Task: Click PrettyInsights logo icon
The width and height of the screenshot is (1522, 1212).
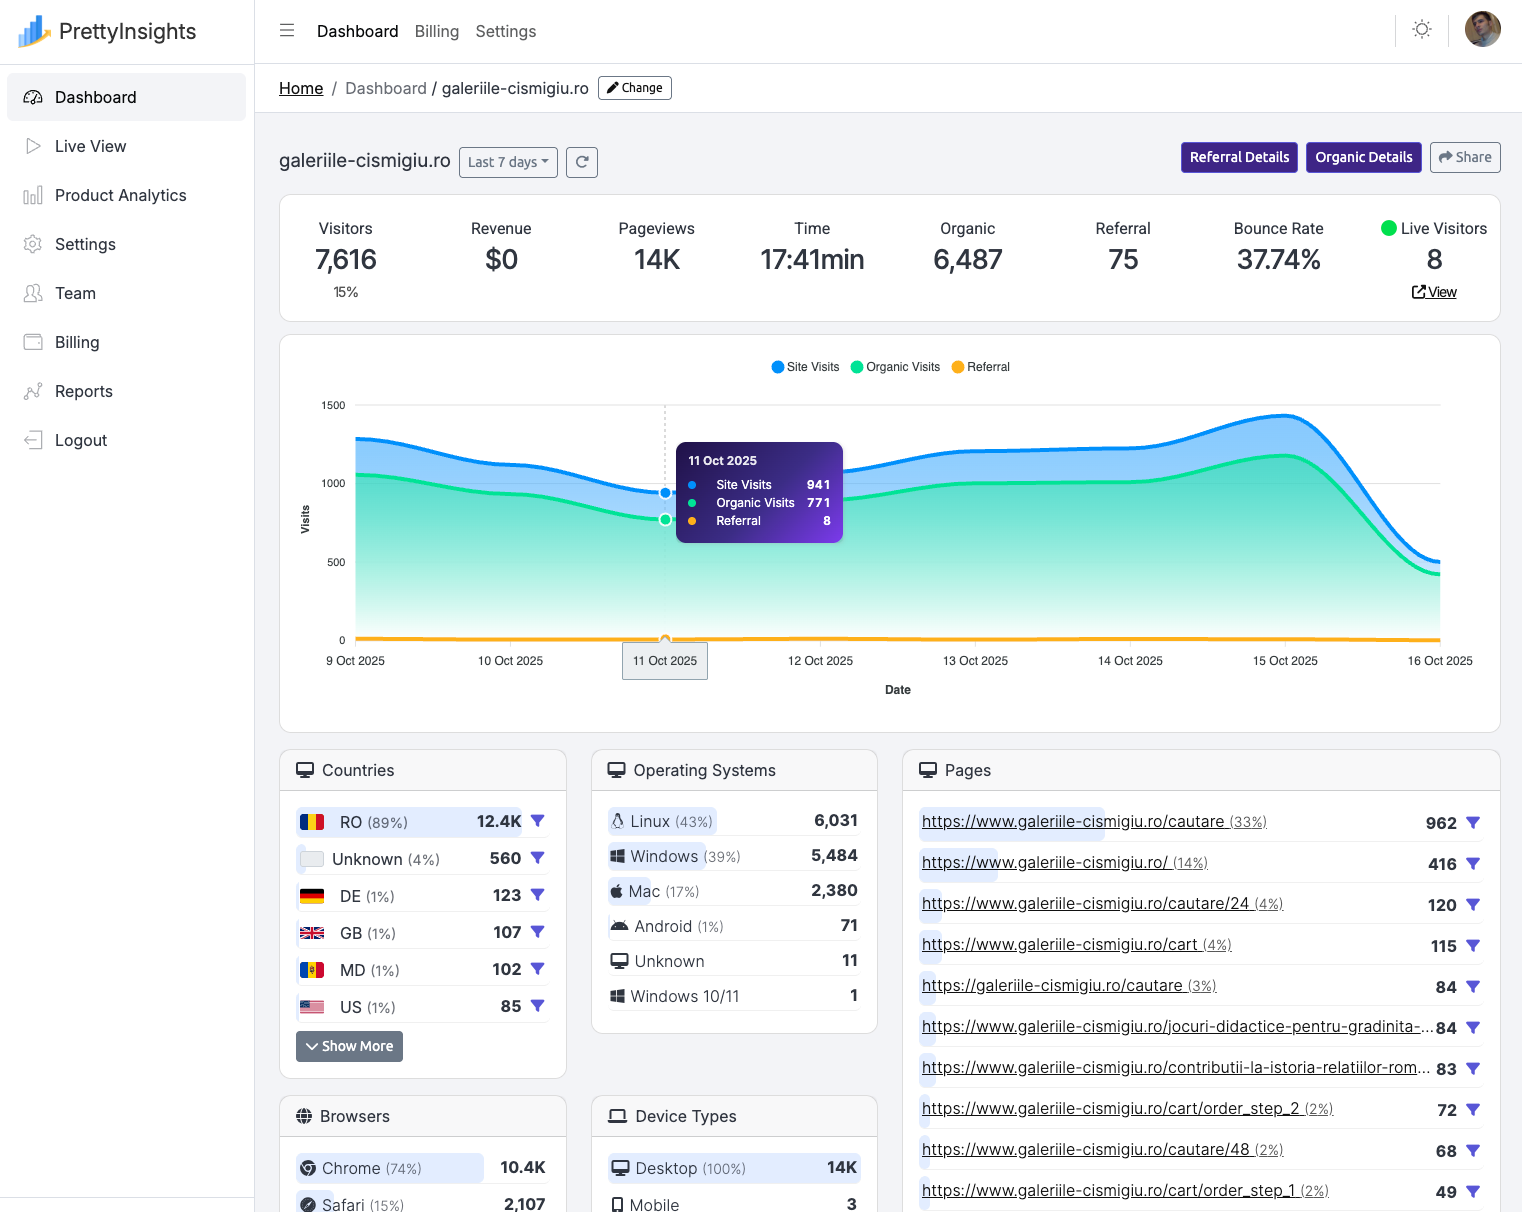Action: tap(33, 31)
